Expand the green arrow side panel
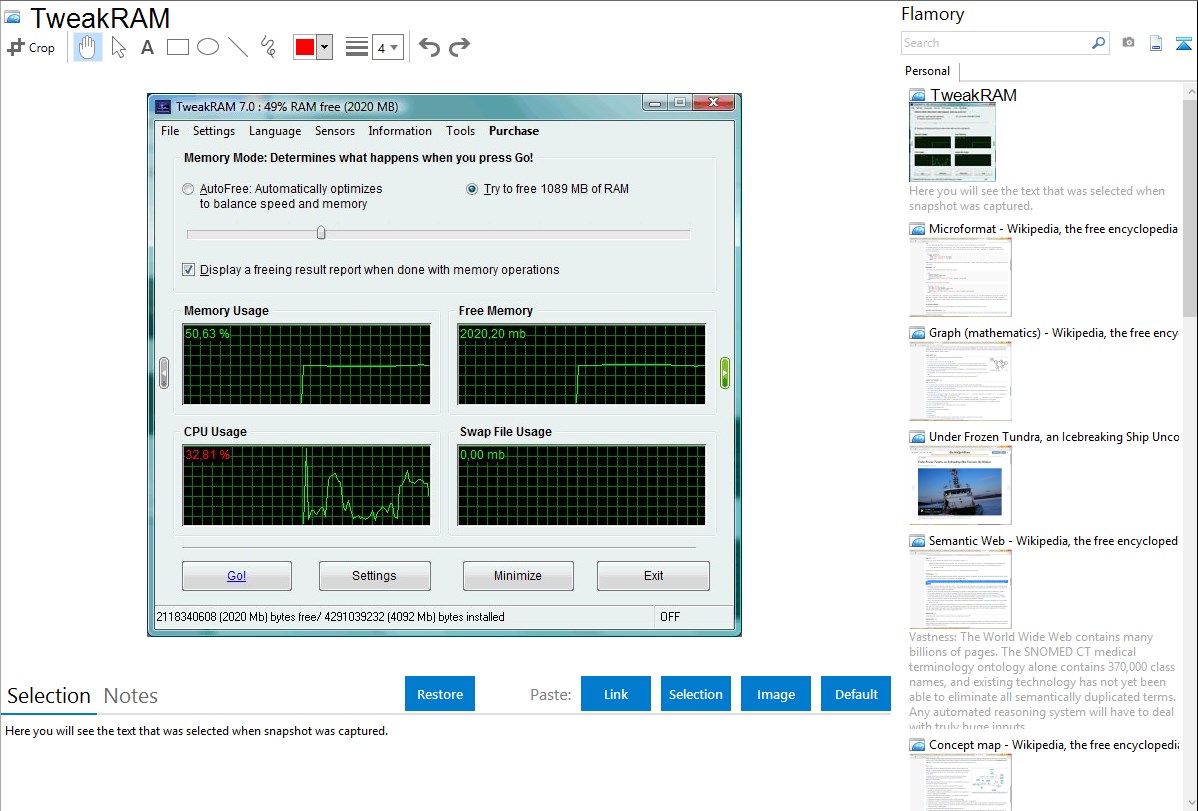 (725, 373)
